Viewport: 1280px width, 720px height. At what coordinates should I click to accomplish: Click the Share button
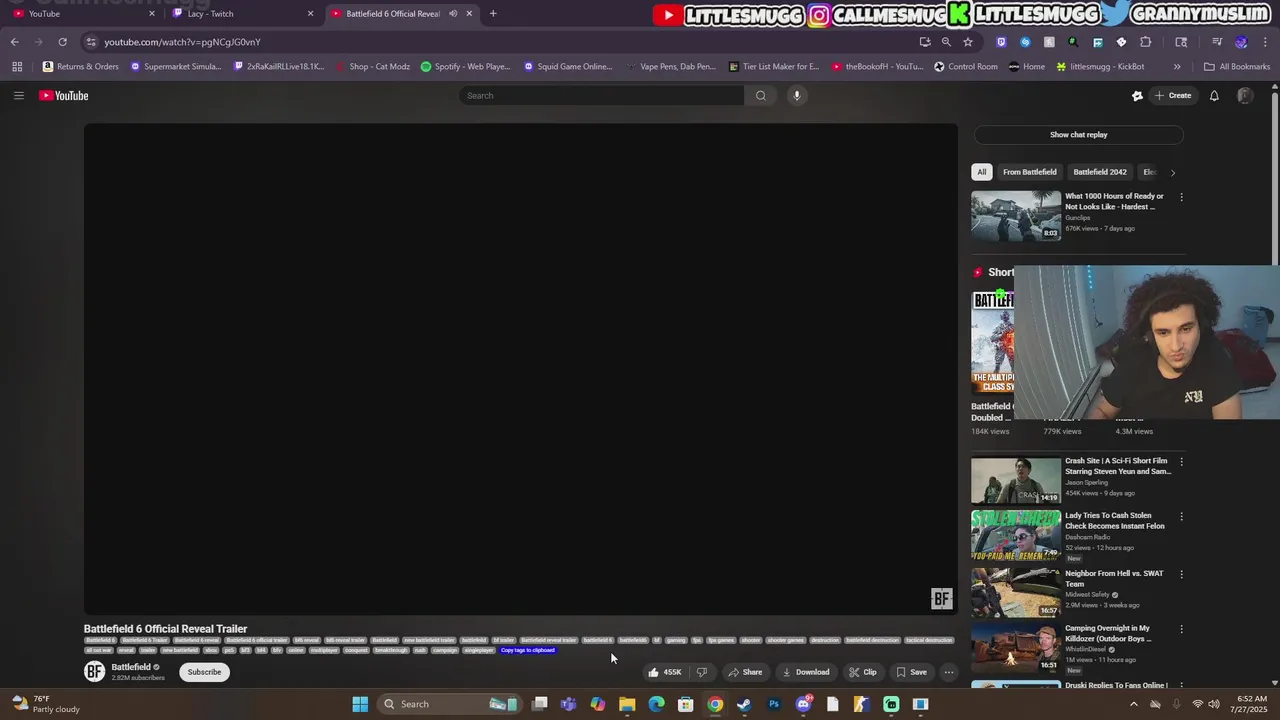pos(746,672)
